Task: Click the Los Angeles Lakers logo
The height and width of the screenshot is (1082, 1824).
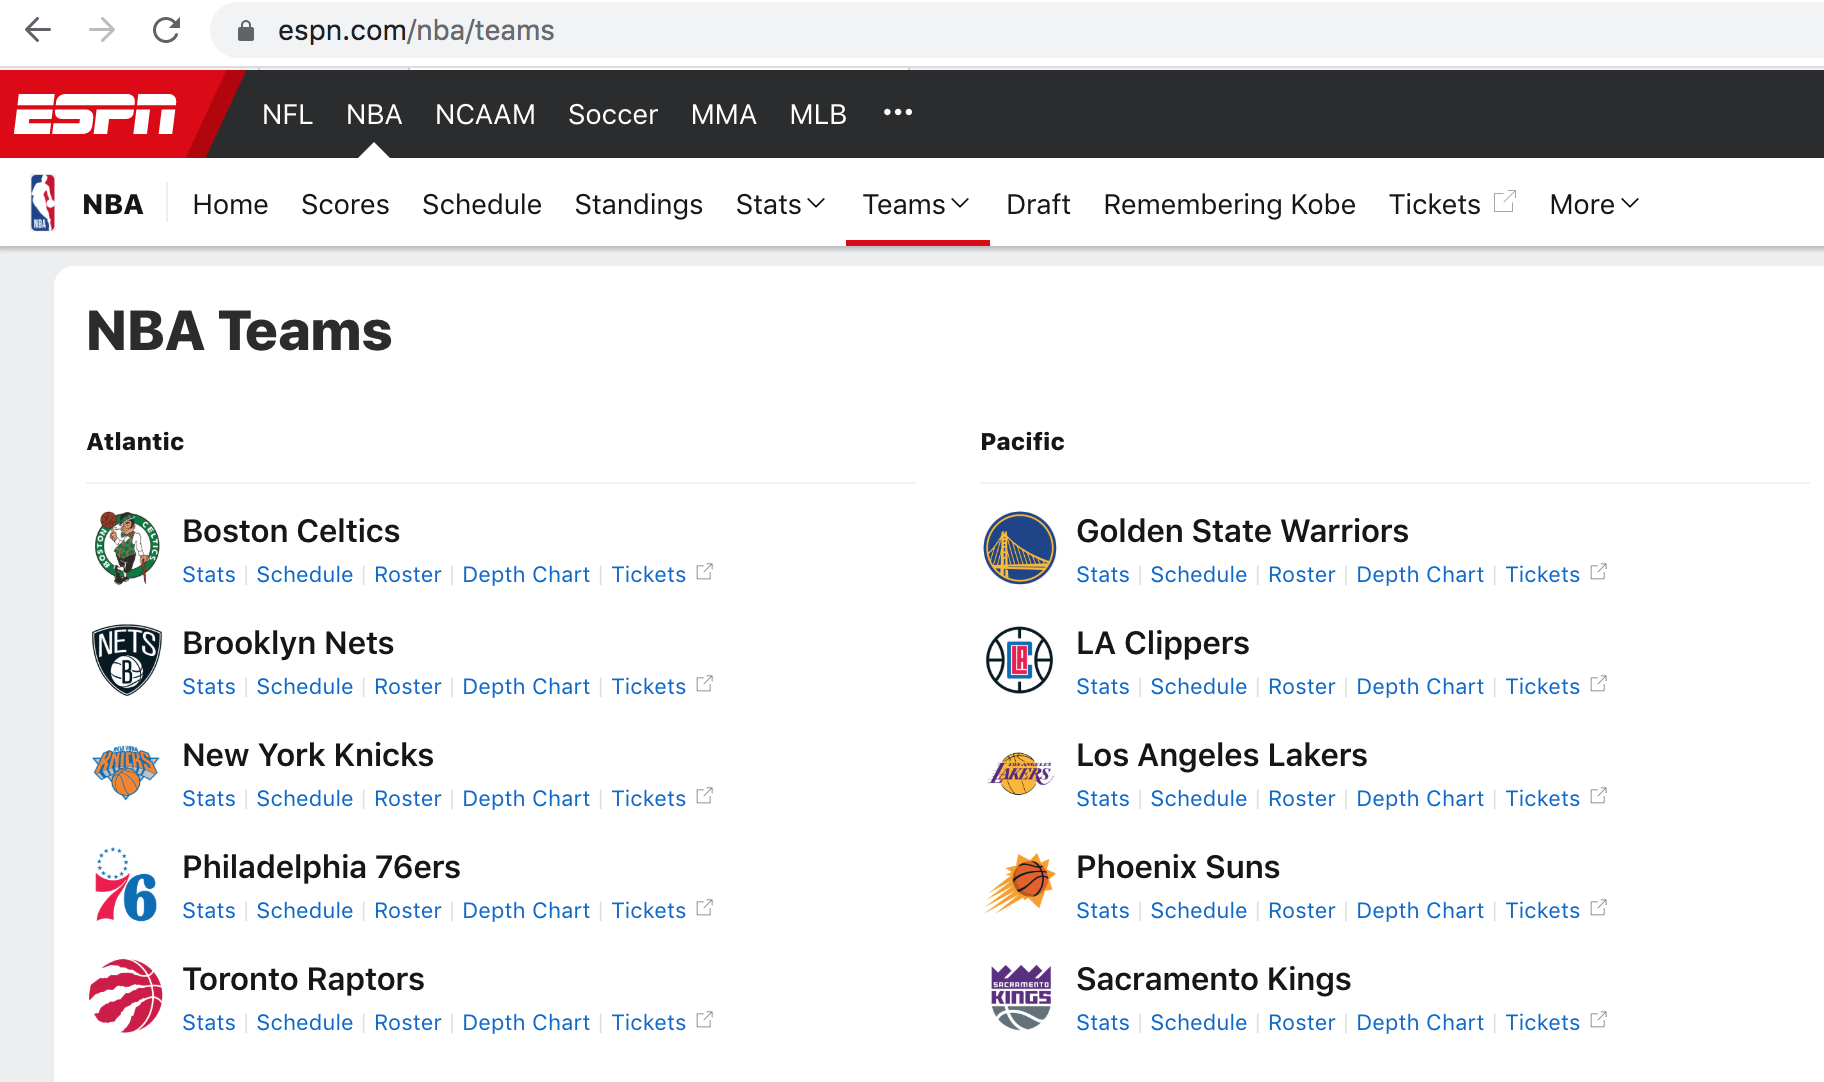Action: [1020, 773]
